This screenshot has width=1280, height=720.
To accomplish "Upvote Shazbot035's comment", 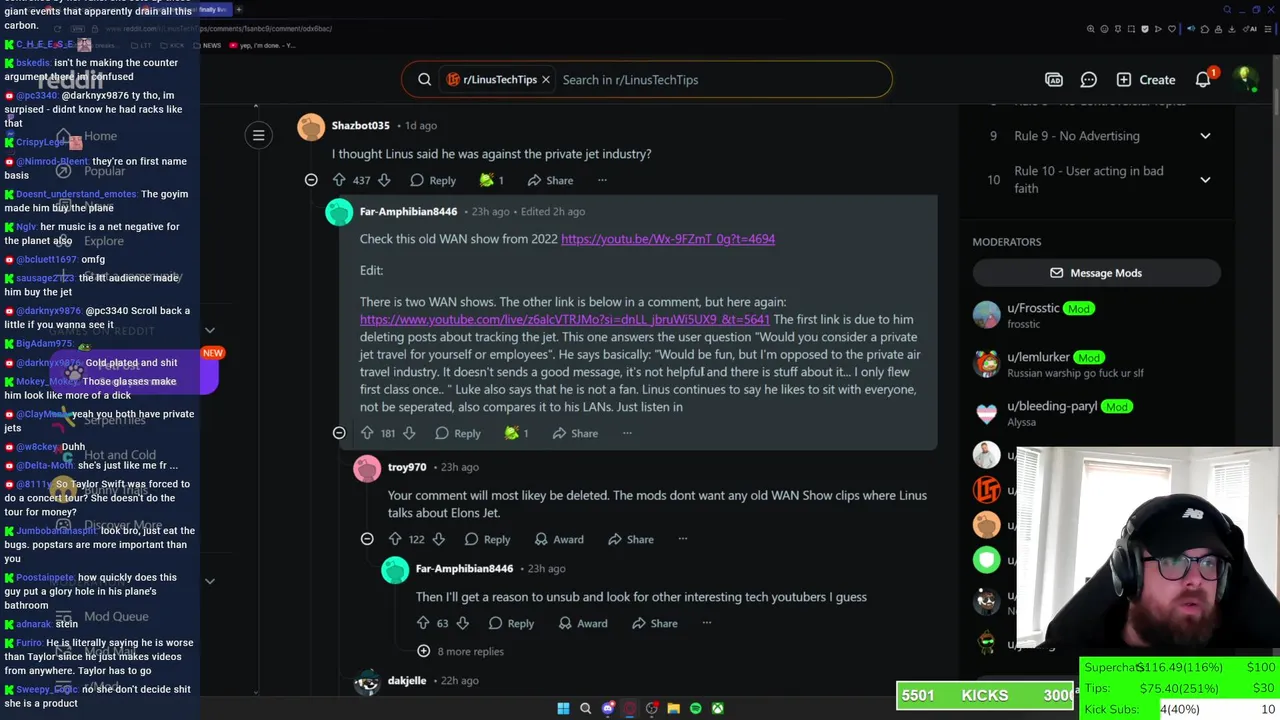I will pos(339,180).
